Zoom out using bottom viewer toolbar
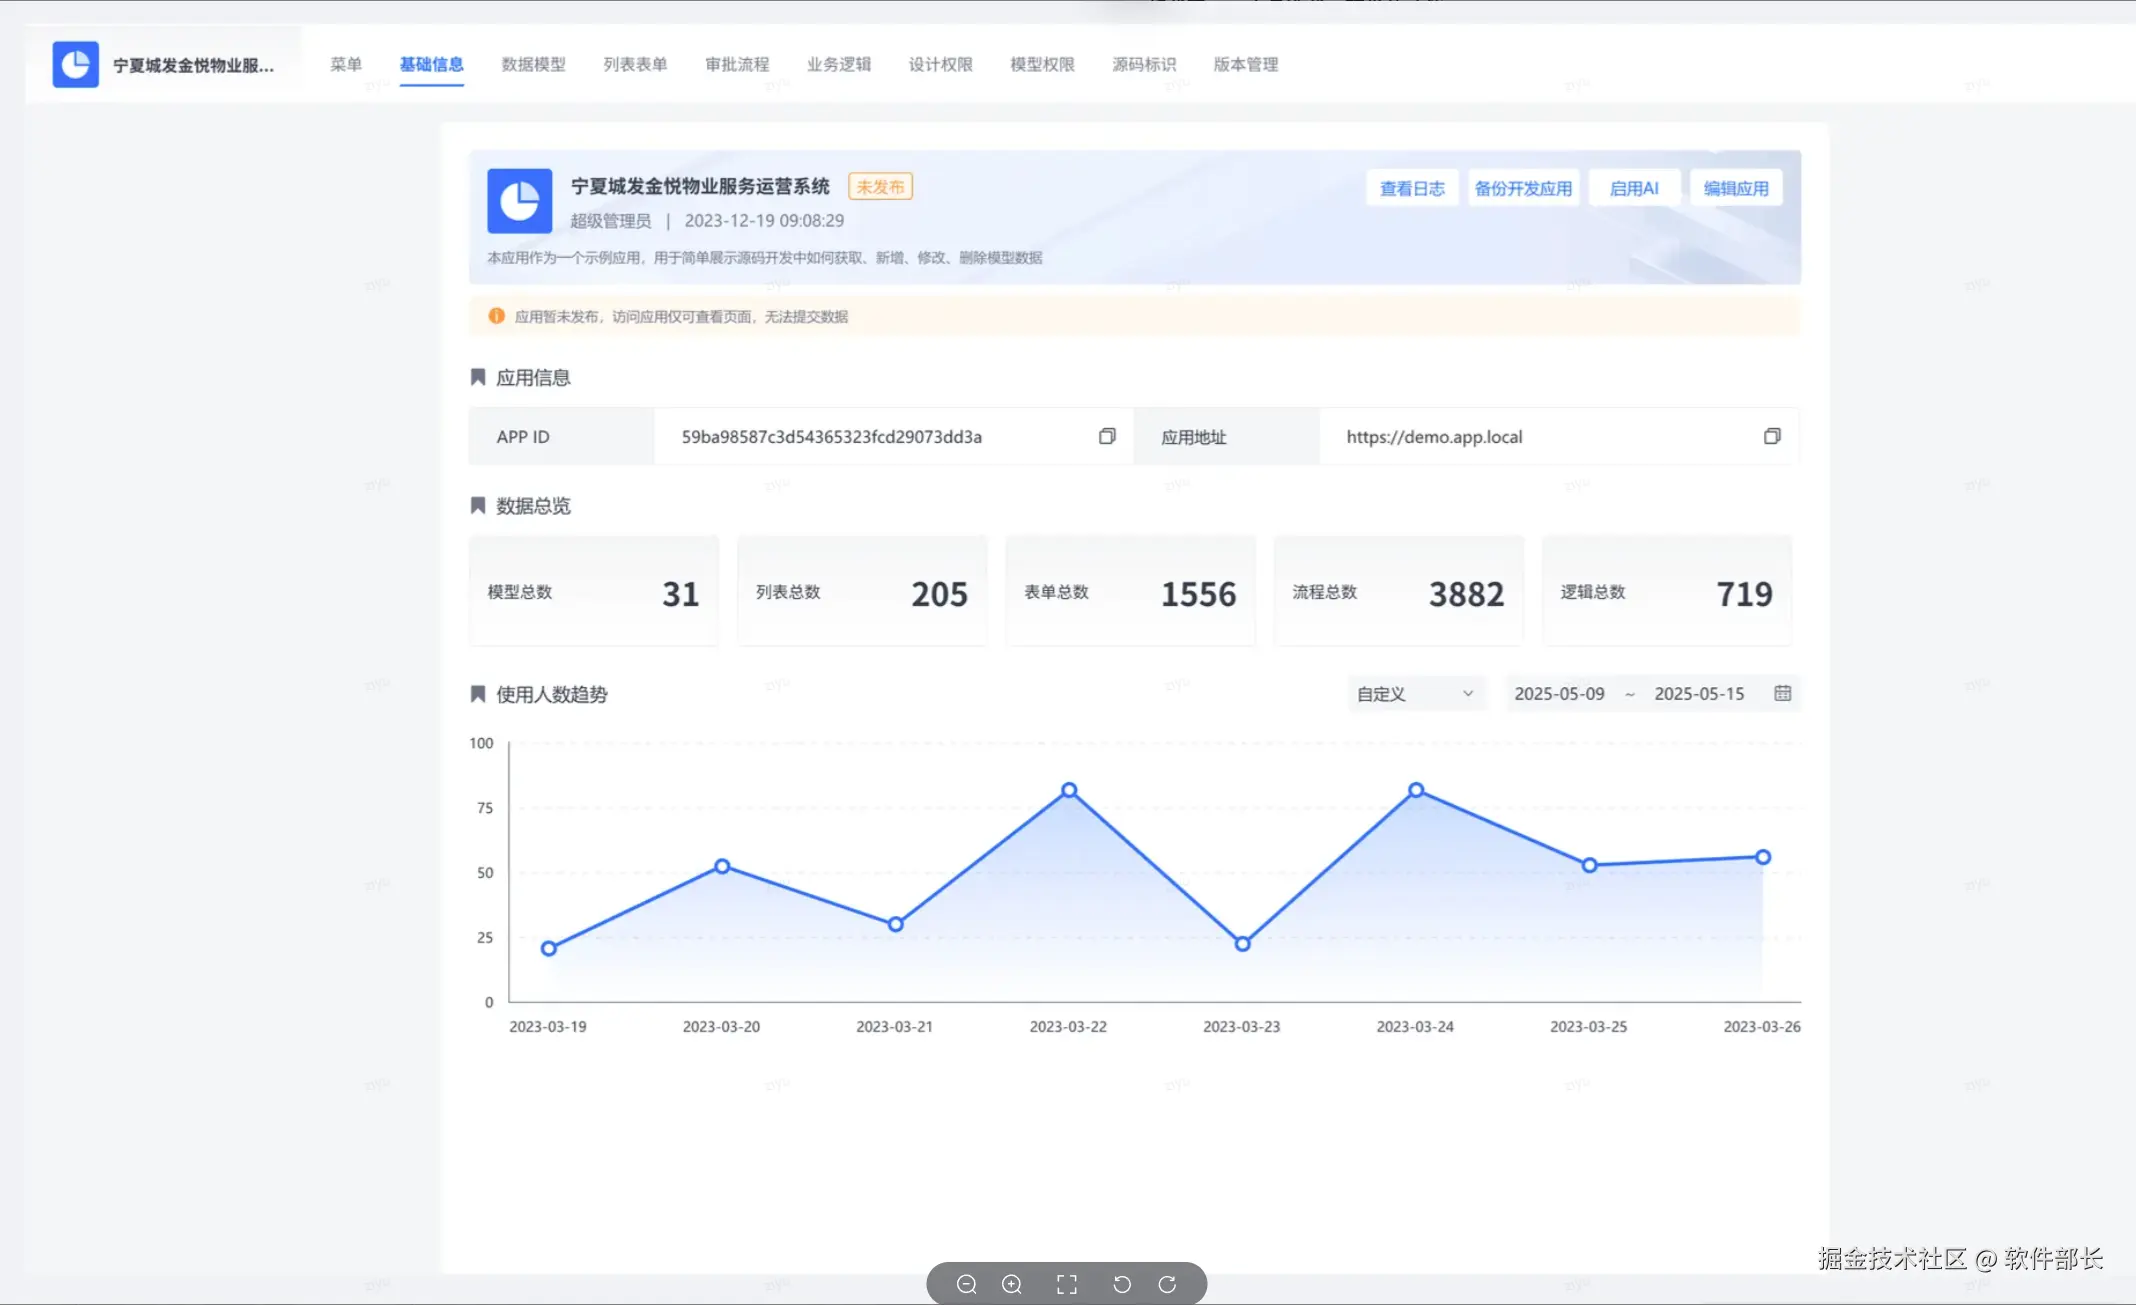Viewport: 2136px width, 1305px height. pyautogui.click(x=966, y=1284)
